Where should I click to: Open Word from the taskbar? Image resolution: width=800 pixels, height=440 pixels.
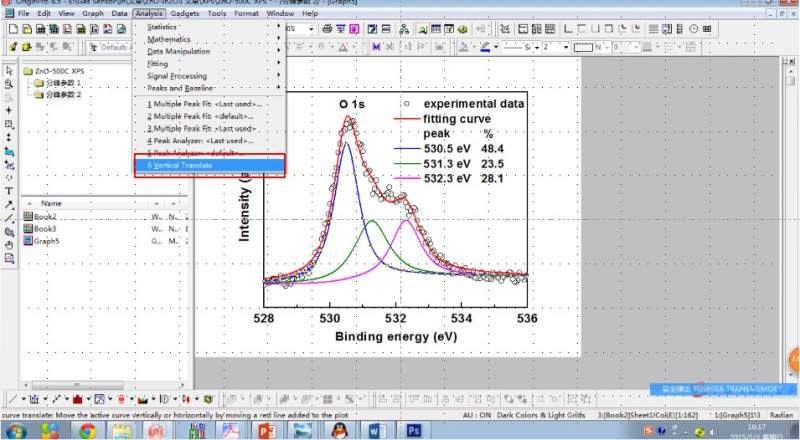click(377, 431)
